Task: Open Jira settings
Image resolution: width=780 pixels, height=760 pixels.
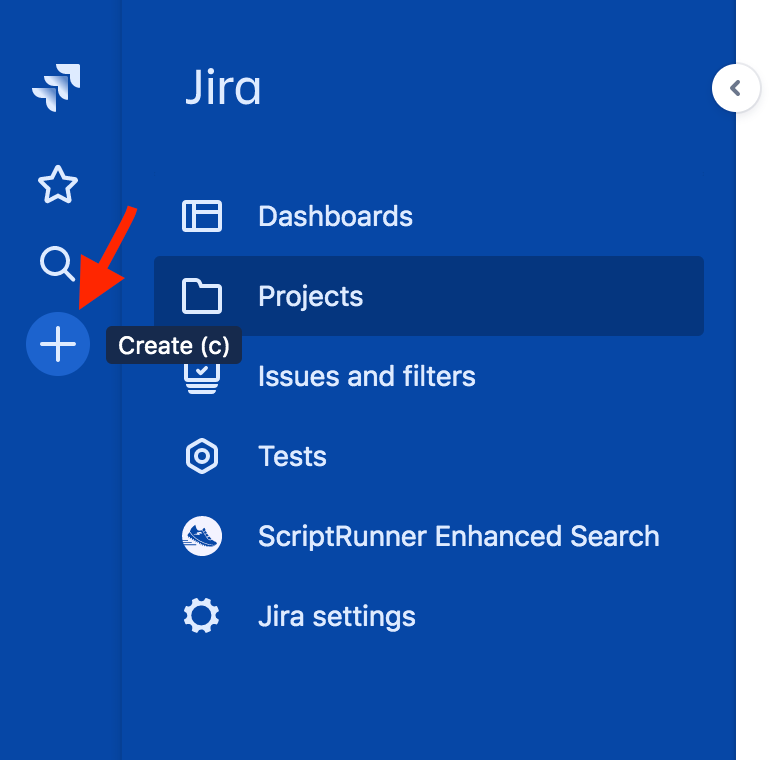Action: [429, 616]
